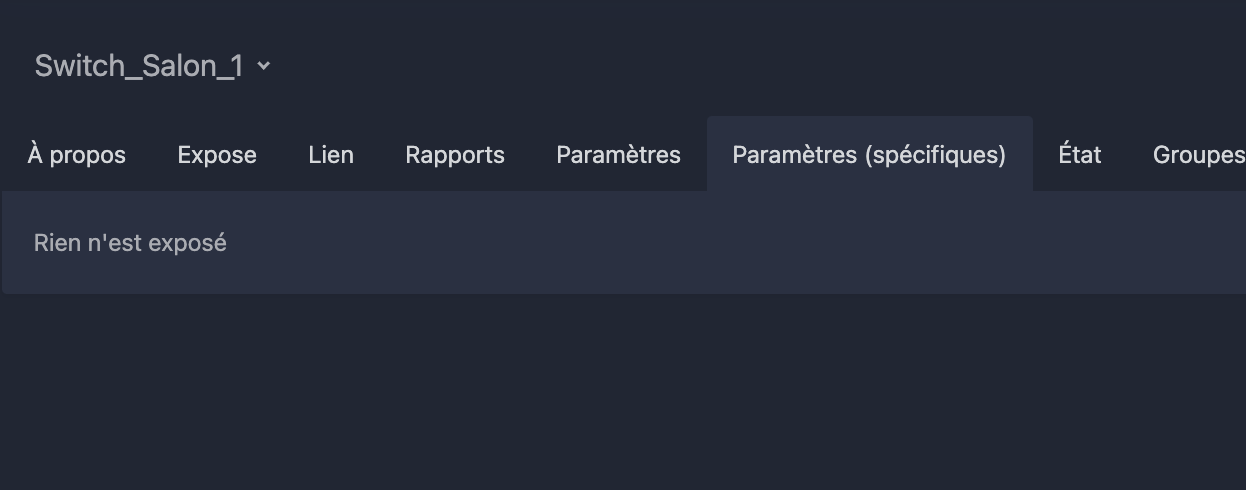Show device state via État
The height and width of the screenshot is (490, 1246).
tap(1080, 155)
